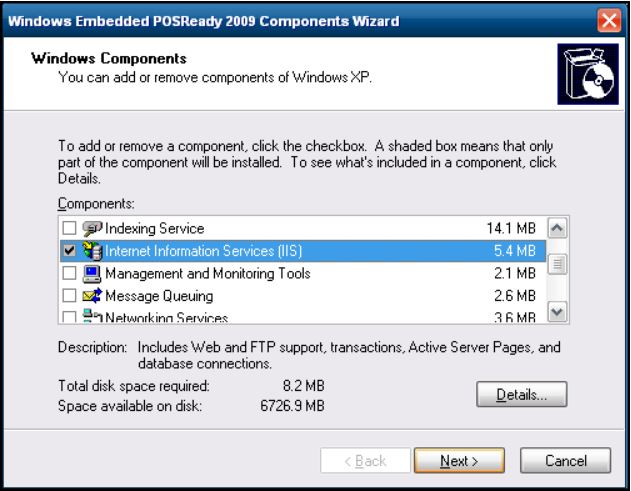Click the Indexing Service icon
The width and height of the screenshot is (631, 491).
click(x=89, y=228)
